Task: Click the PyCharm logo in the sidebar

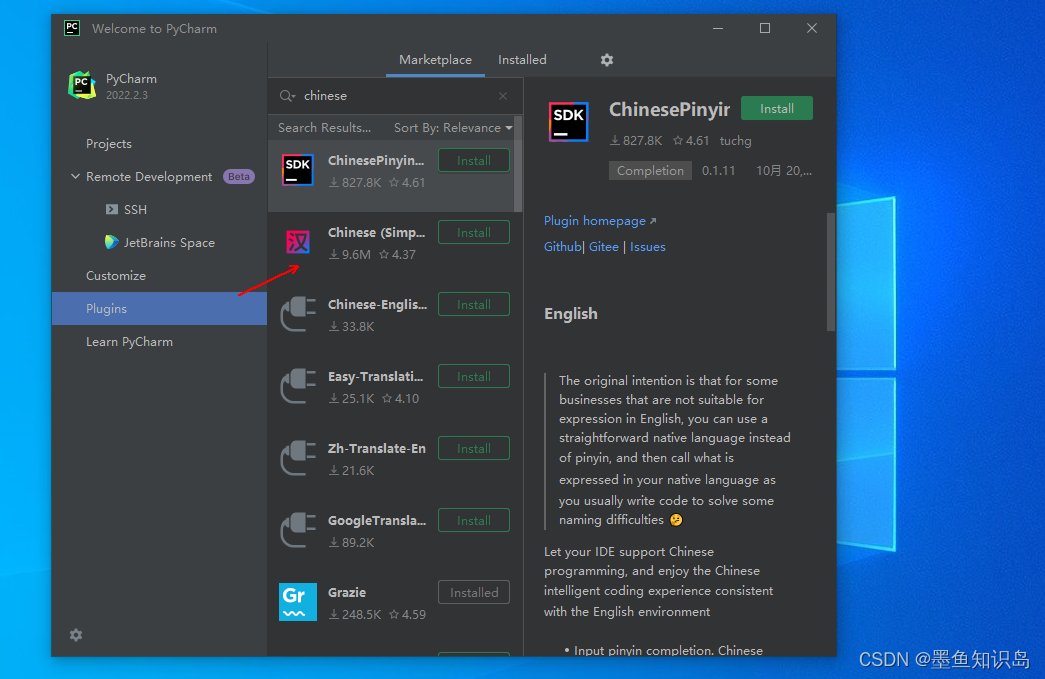Action: (x=82, y=85)
